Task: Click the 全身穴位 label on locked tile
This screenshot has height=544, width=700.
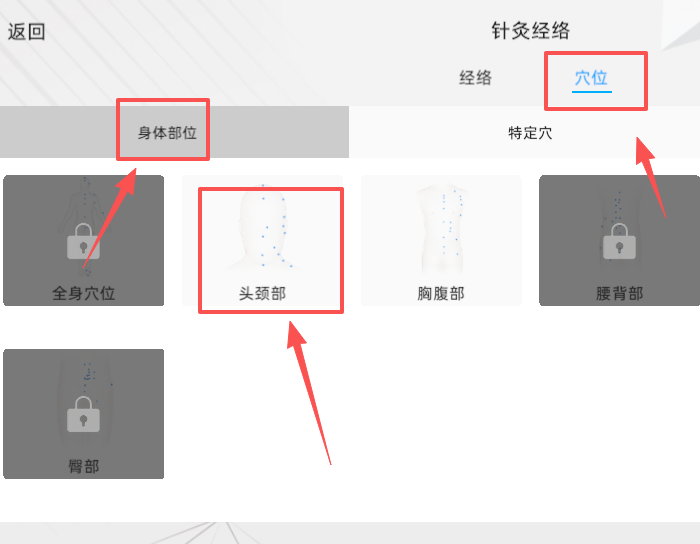Action: coord(83,293)
